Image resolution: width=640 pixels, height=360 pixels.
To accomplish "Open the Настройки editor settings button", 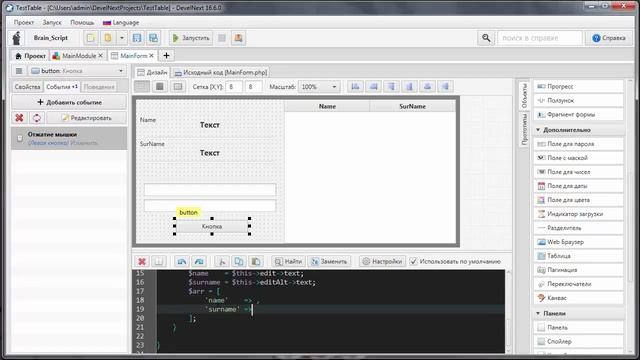I will pos(382,261).
